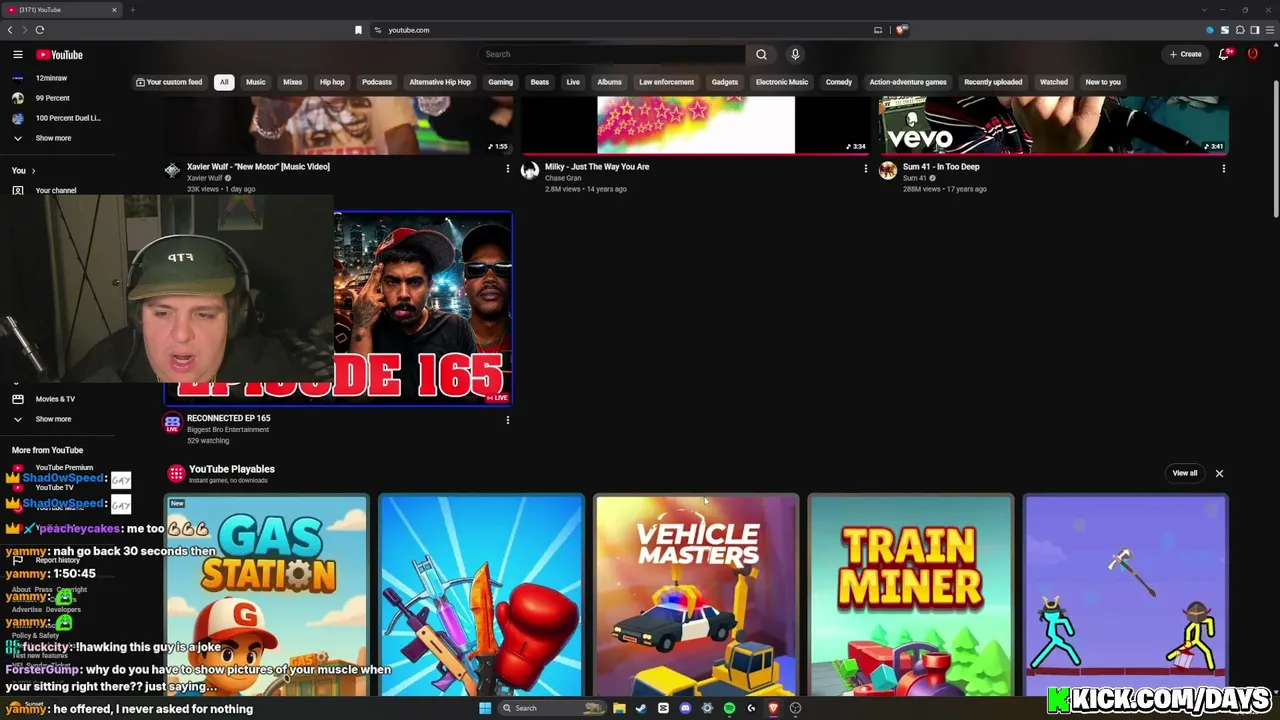Open the Windows Start menu
This screenshot has width=1280, height=720.
click(x=485, y=708)
